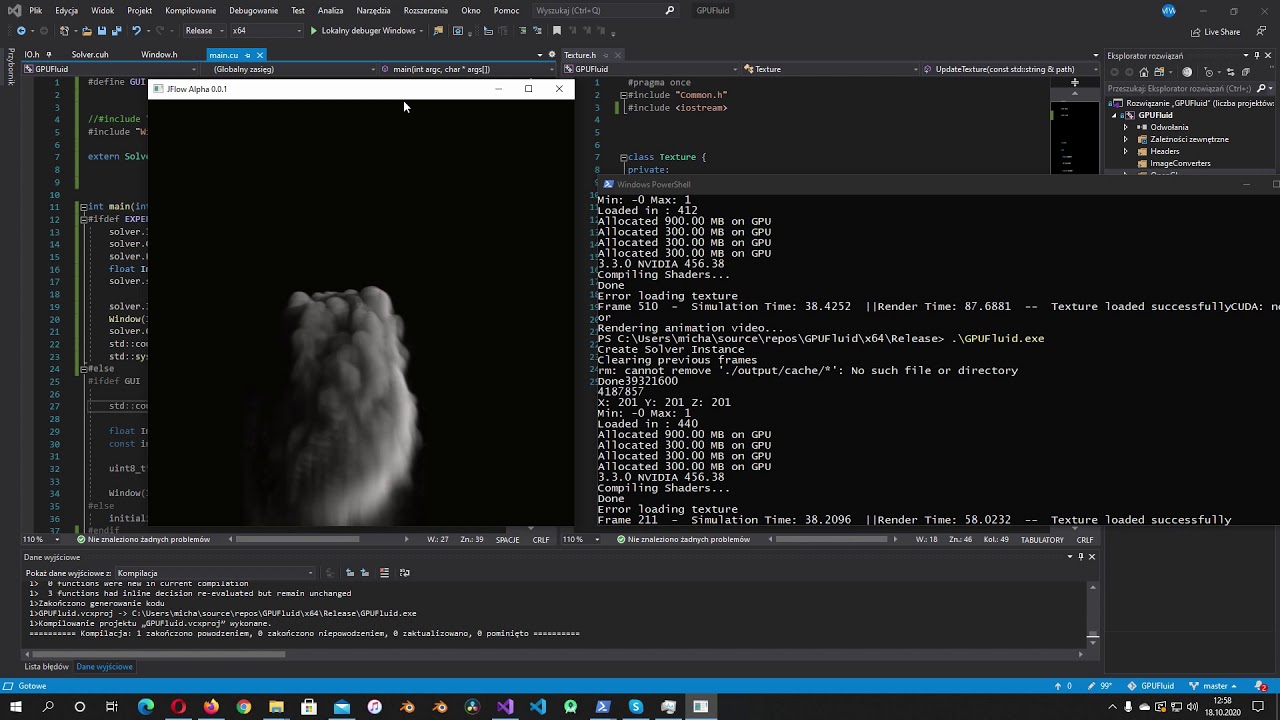
Task: Open the Lista błędów tab
Action: (x=46, y=667)
